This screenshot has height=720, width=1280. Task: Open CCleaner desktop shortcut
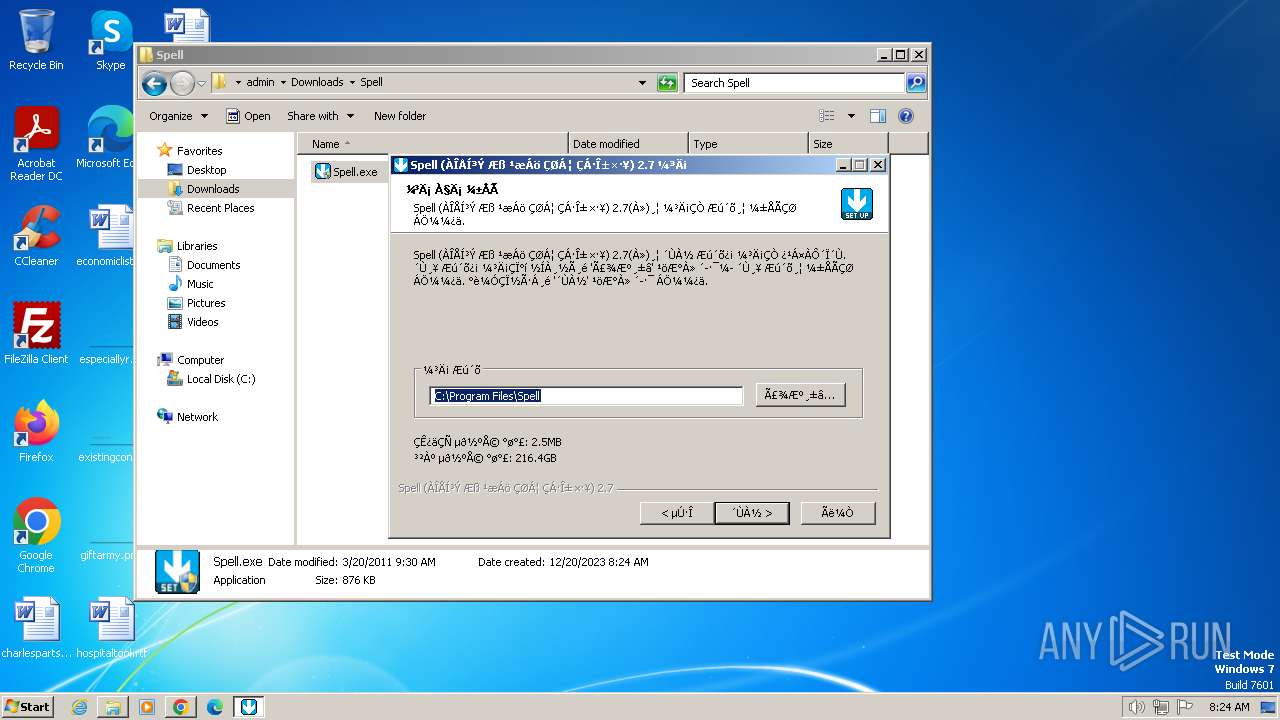pos(36,236)
